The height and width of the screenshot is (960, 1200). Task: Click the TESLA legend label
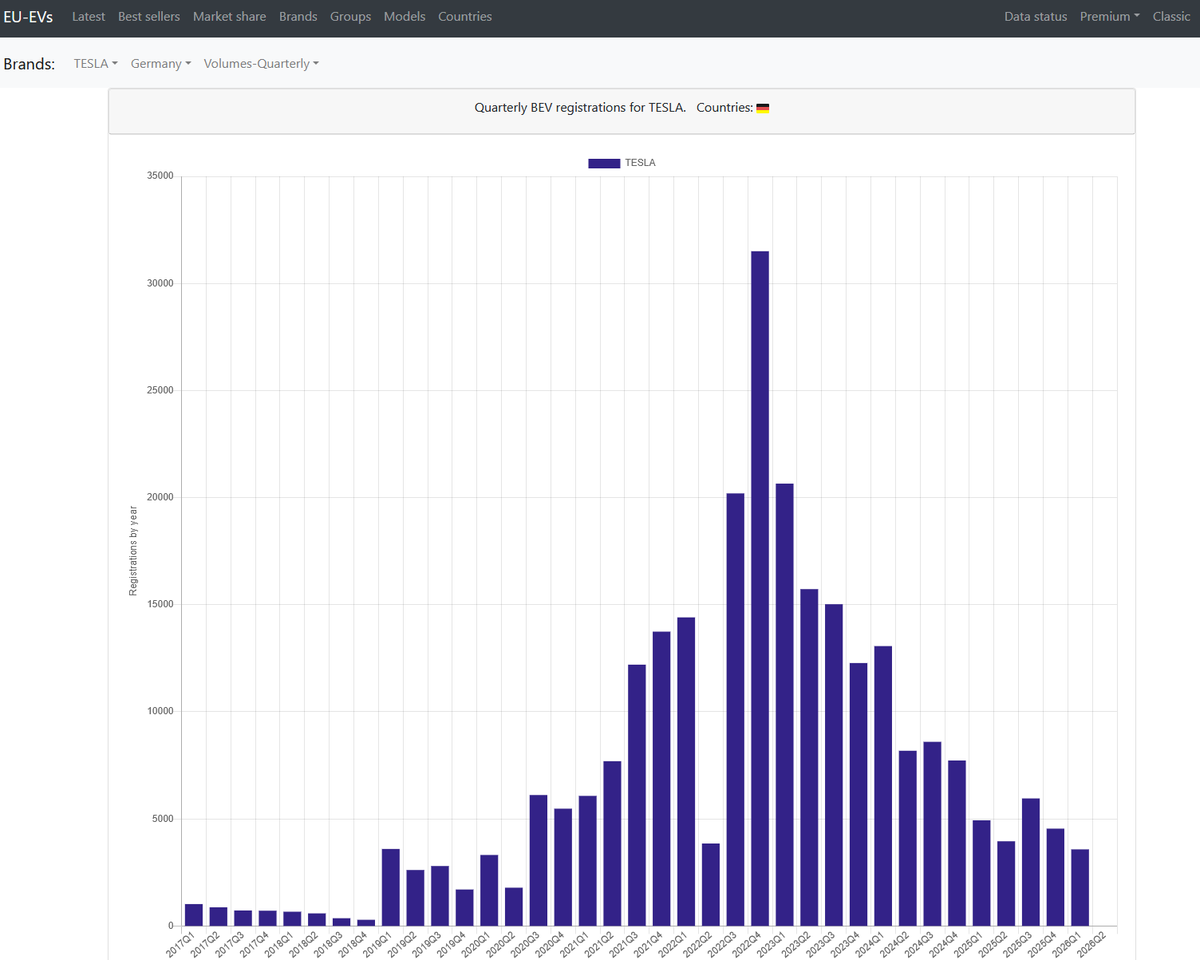point(640,163)
